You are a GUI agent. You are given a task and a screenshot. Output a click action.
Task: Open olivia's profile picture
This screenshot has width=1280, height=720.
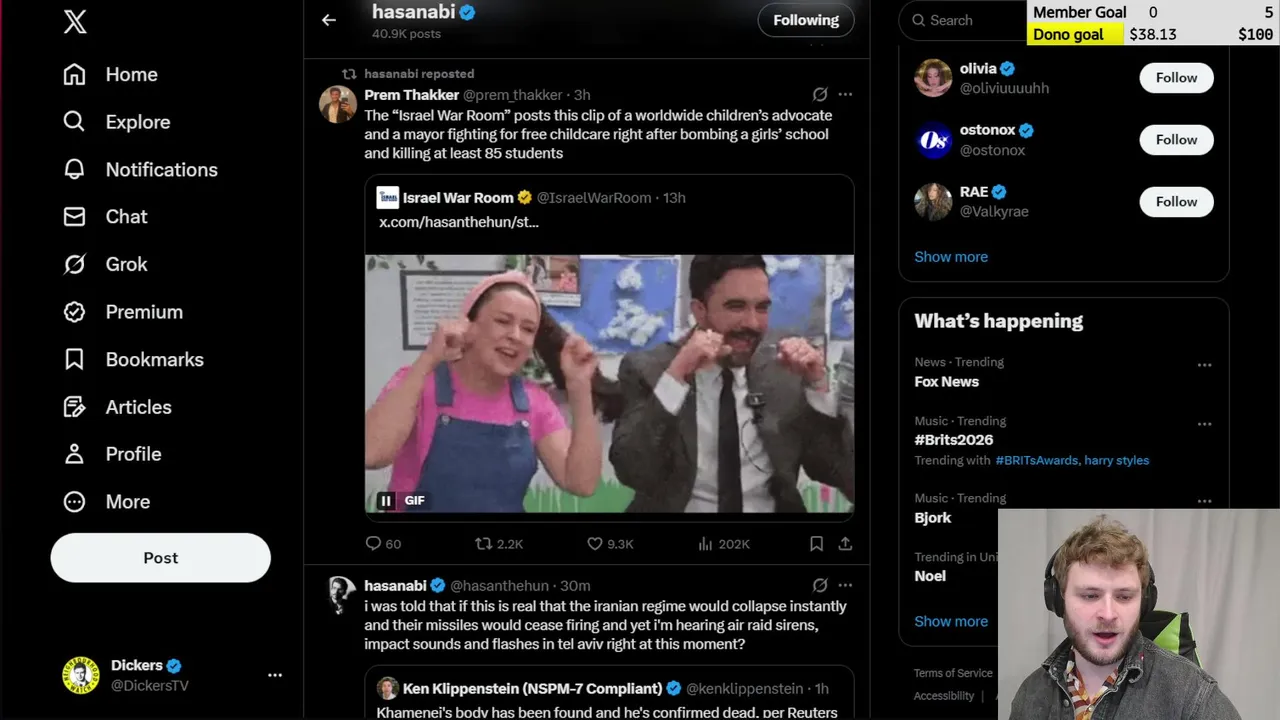click(933, 78)
